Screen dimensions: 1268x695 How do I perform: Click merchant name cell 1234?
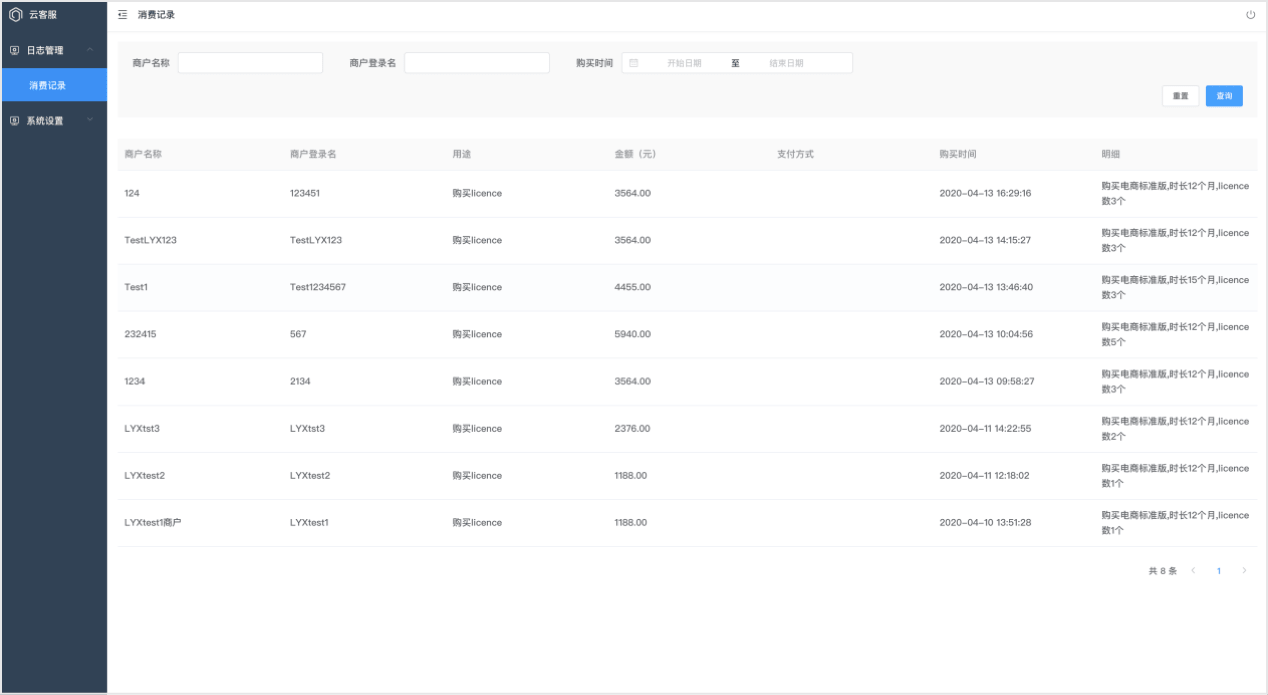tap(135, 381)
